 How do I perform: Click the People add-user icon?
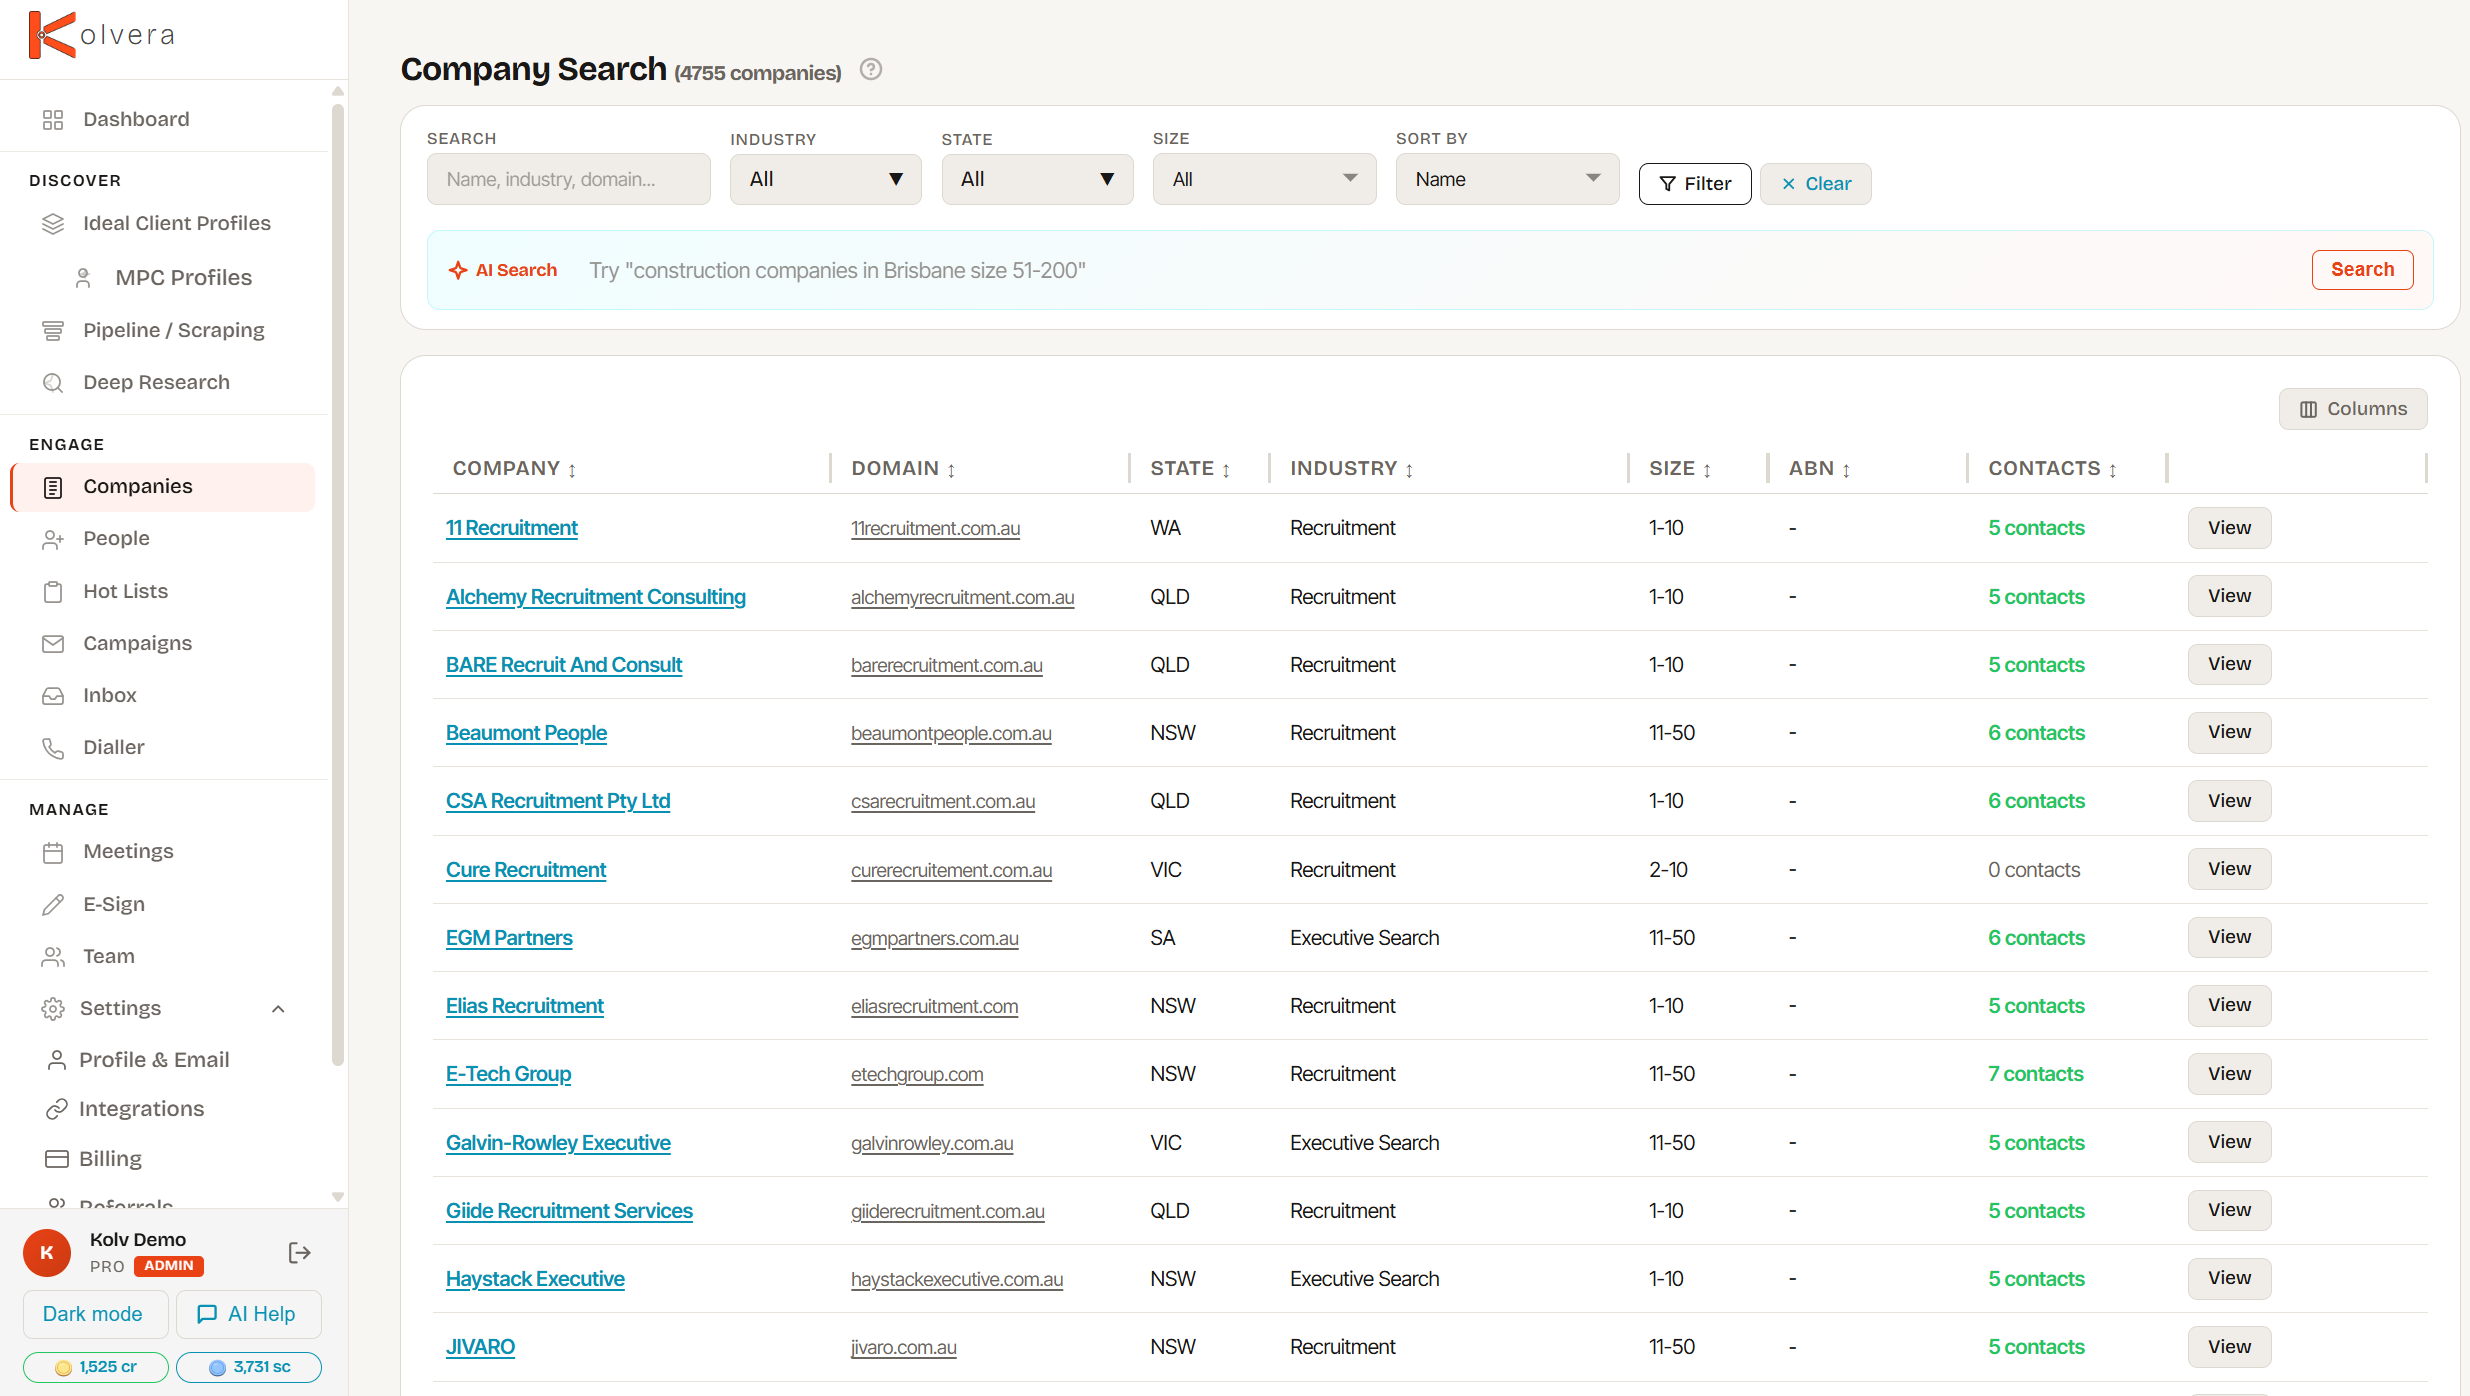pos(53,540)
